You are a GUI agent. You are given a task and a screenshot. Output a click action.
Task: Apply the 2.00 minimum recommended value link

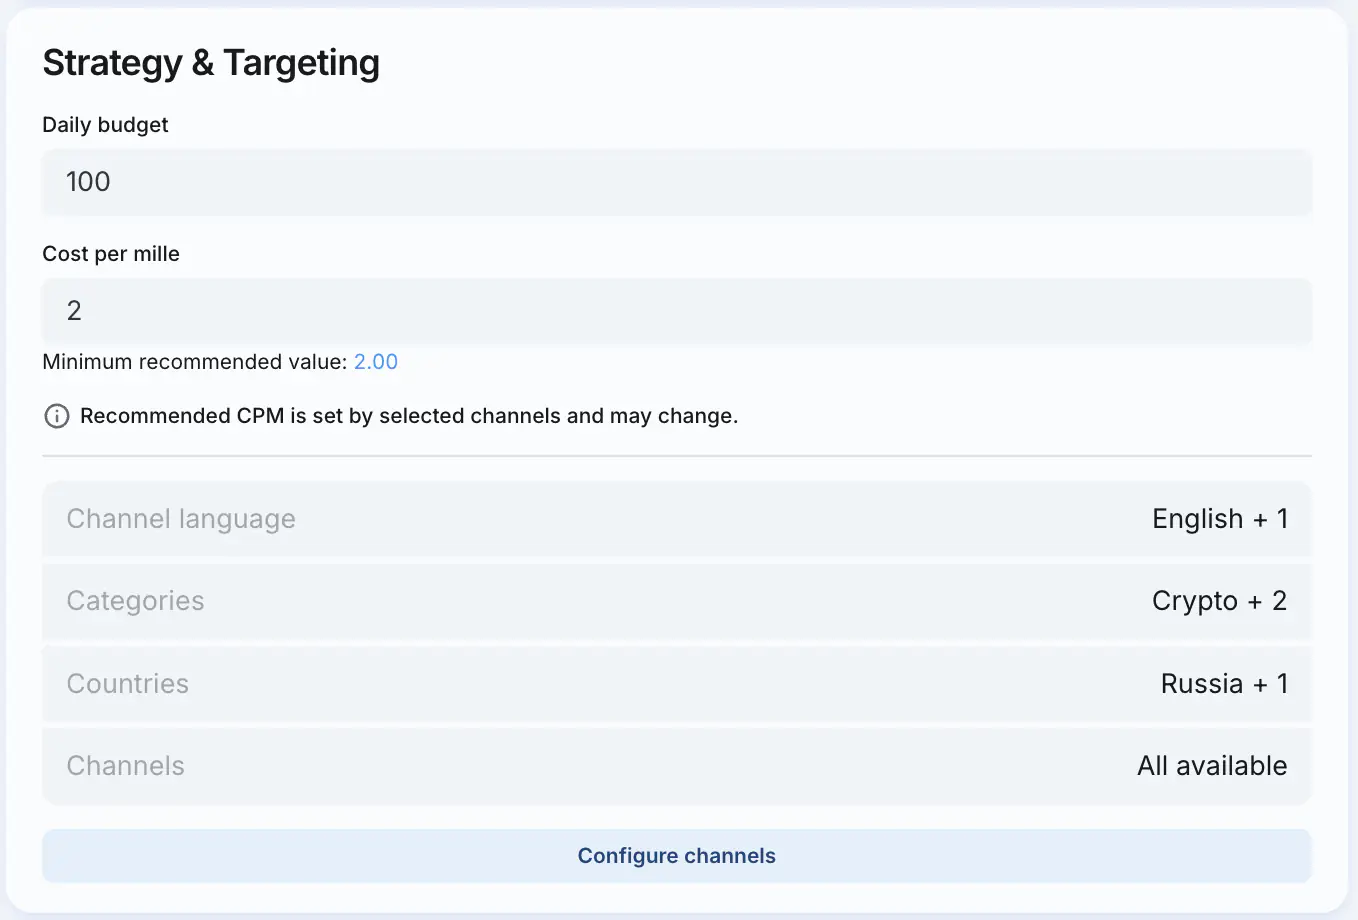click(x=376, y=362)
